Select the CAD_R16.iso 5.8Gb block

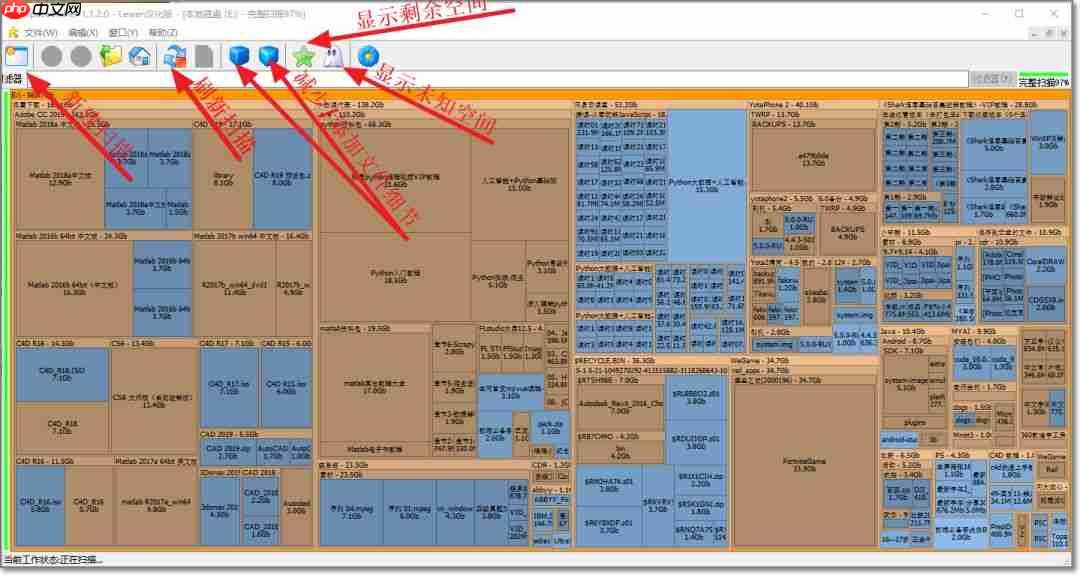click(40, 505)
